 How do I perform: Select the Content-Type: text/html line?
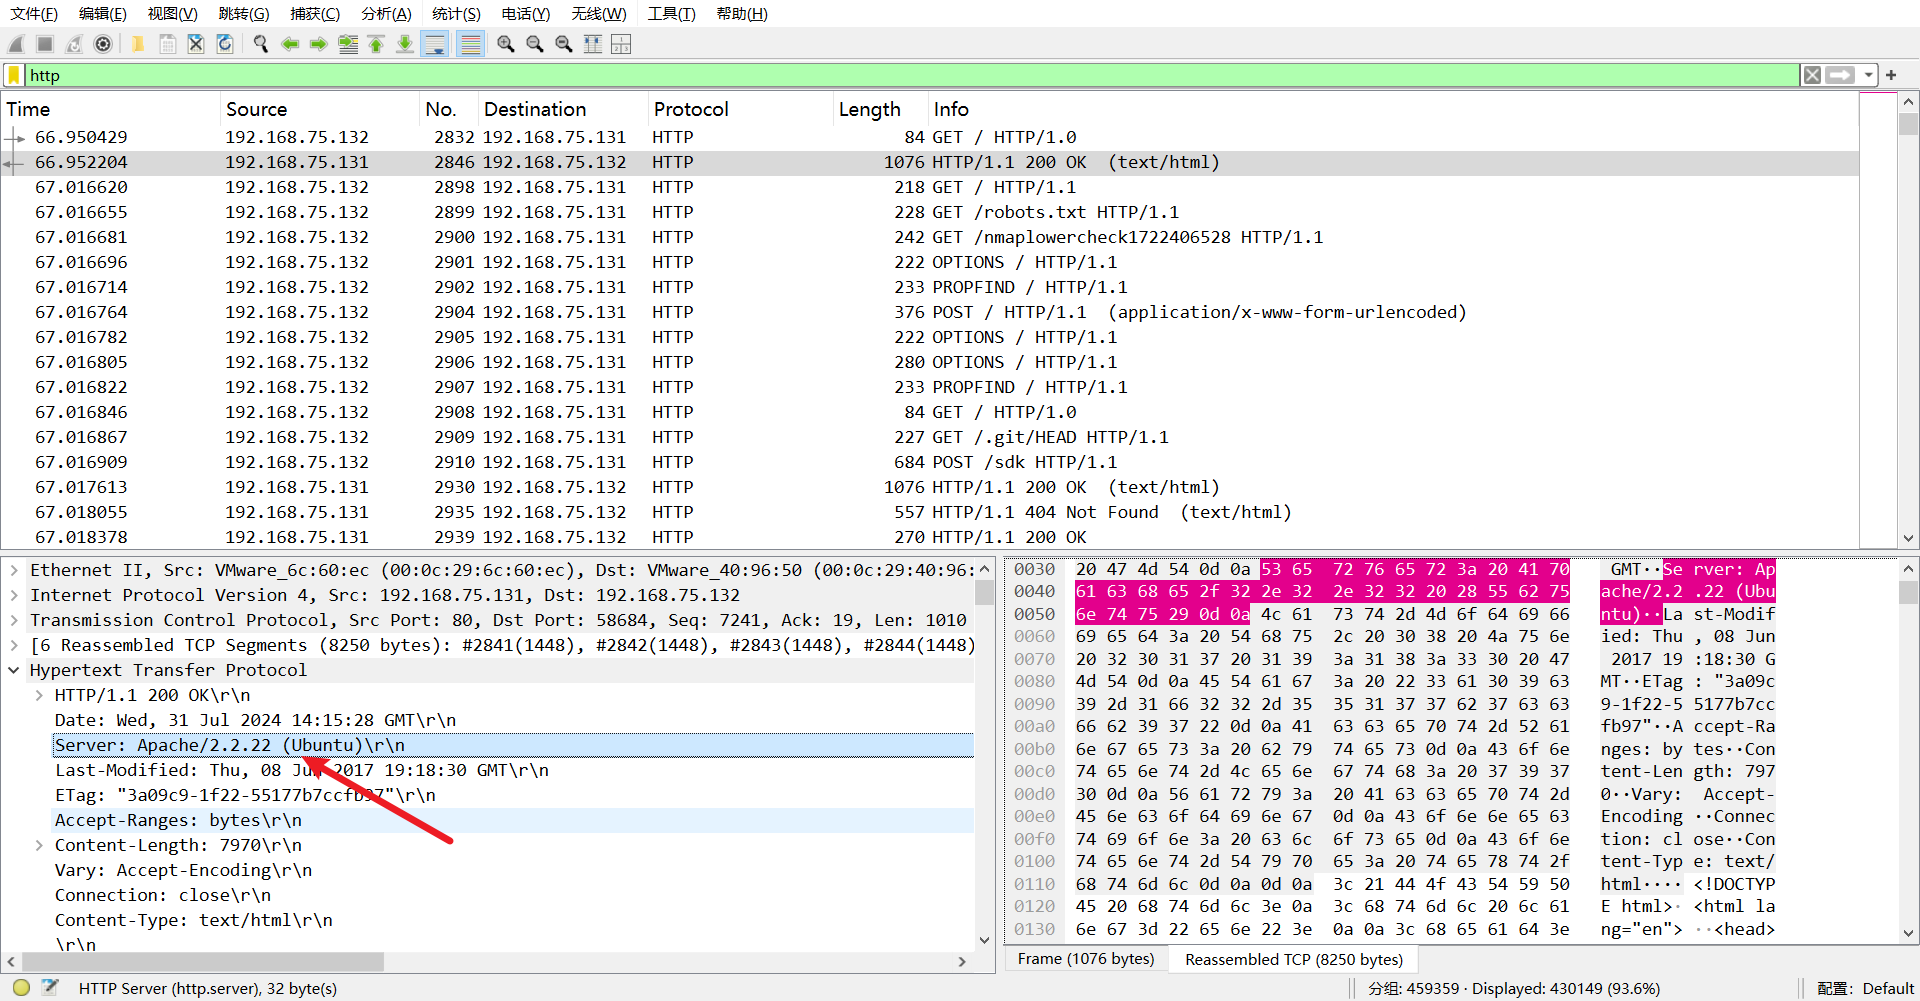click(x=513, y=920)
